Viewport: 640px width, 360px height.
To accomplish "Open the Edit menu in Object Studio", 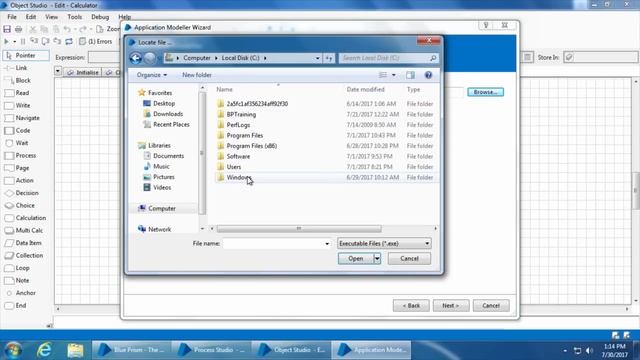I will coord(31,17).
